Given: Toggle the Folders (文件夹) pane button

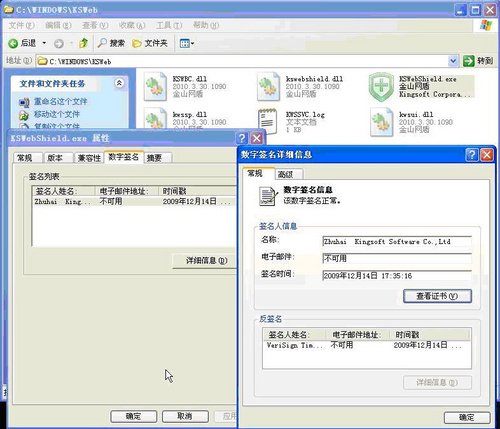Looking at the screenshot, I should 150,43.
